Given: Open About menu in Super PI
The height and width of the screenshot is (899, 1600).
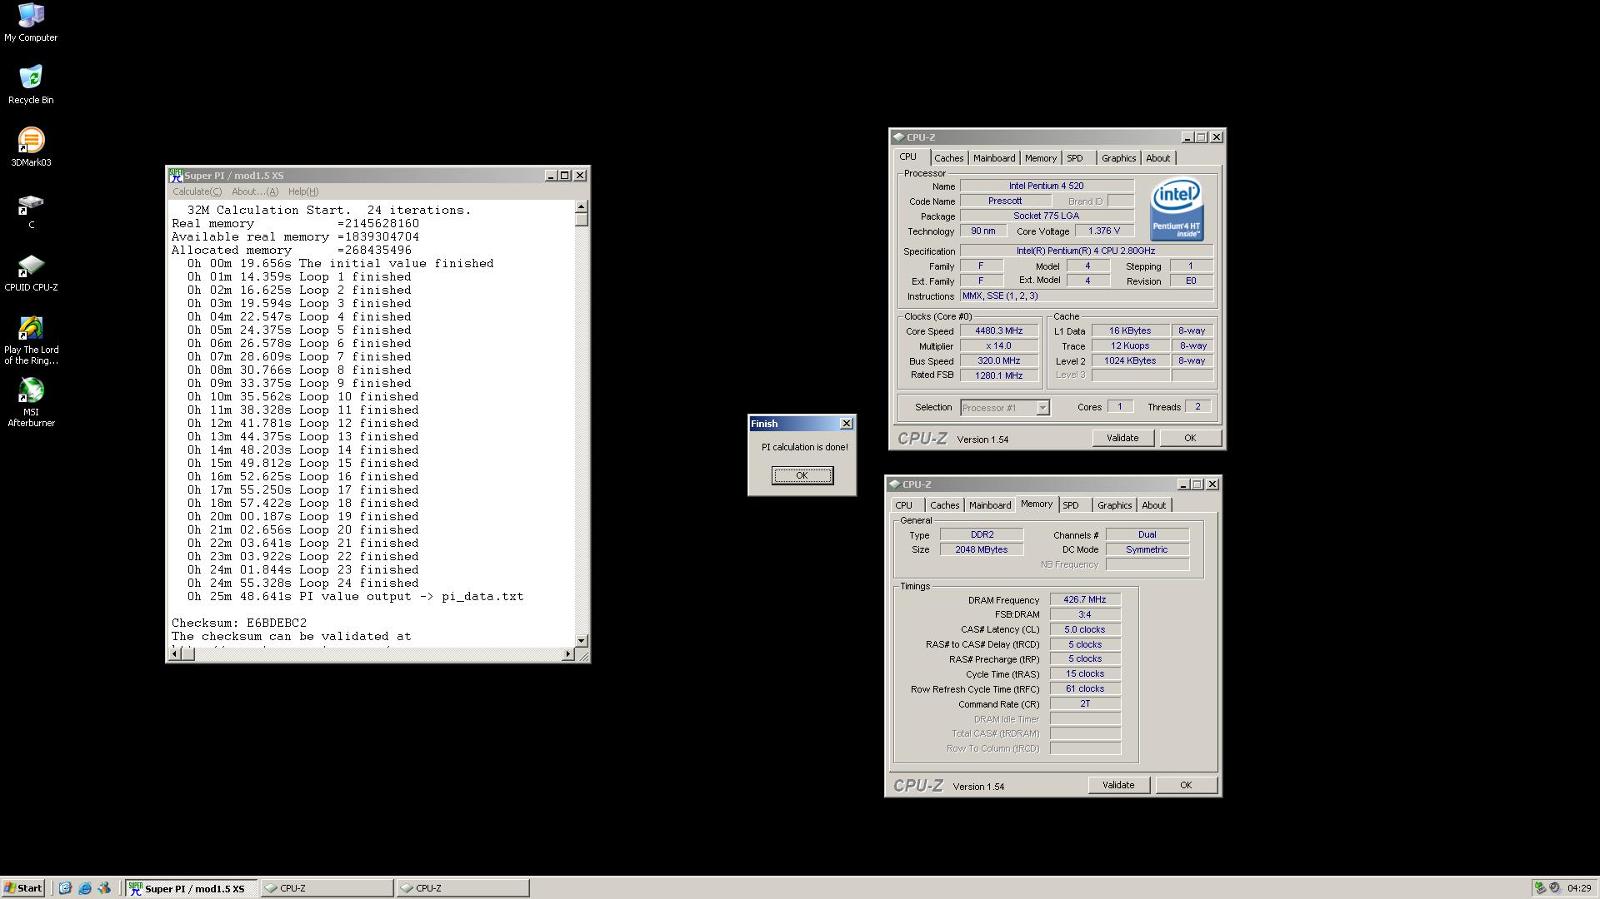Looking at the screenshot, I should [x=255, y=192].
